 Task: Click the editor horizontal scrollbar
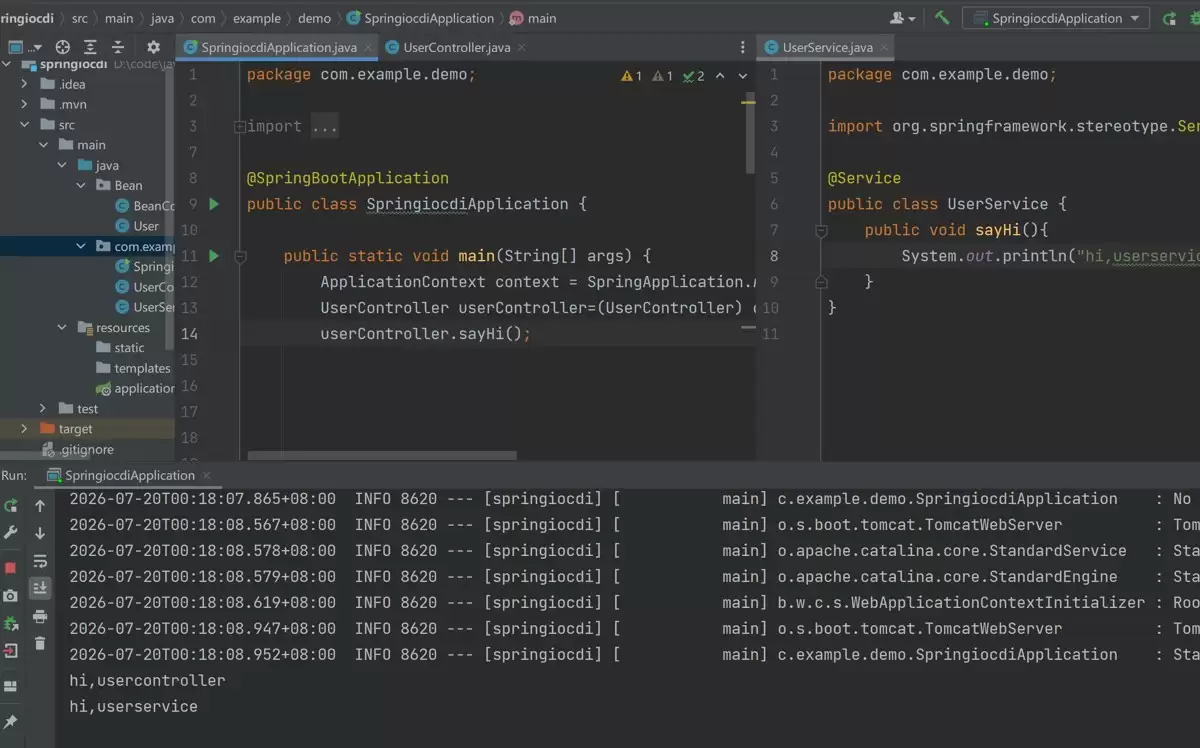pyautogui.click(x=382, y=455)
